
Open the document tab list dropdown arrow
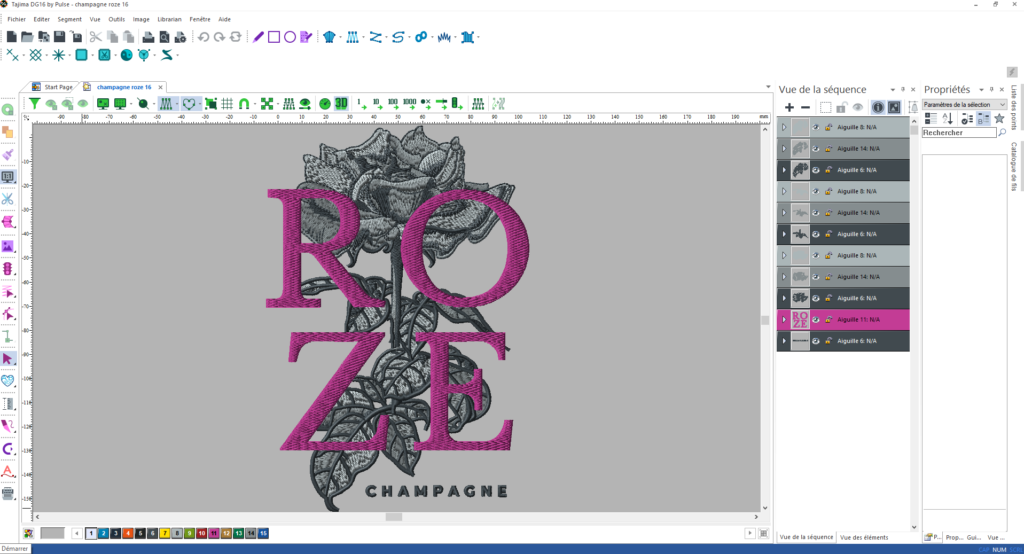(768, 87)
